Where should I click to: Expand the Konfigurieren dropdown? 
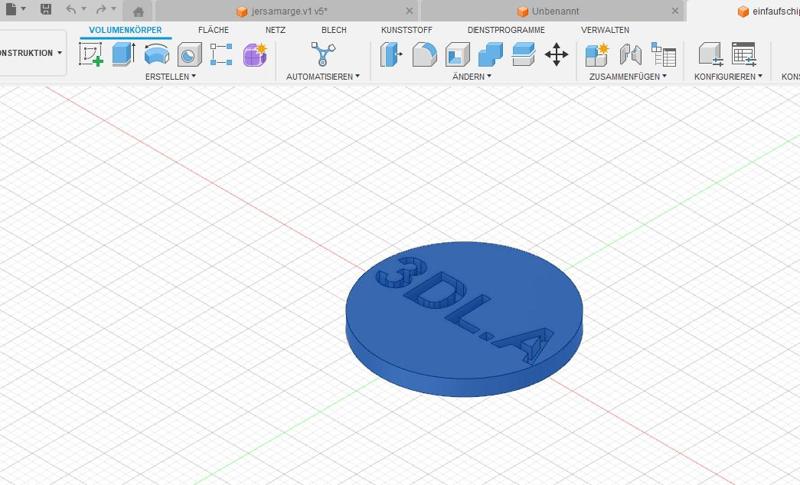pos(728,76)
